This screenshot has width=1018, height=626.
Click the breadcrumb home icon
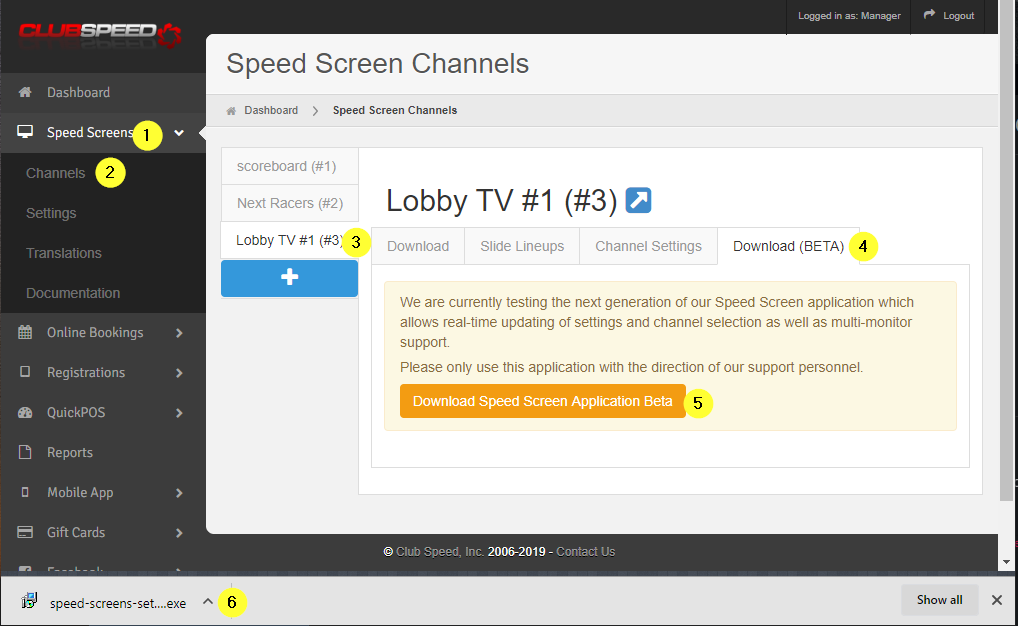tap(230, 111)
